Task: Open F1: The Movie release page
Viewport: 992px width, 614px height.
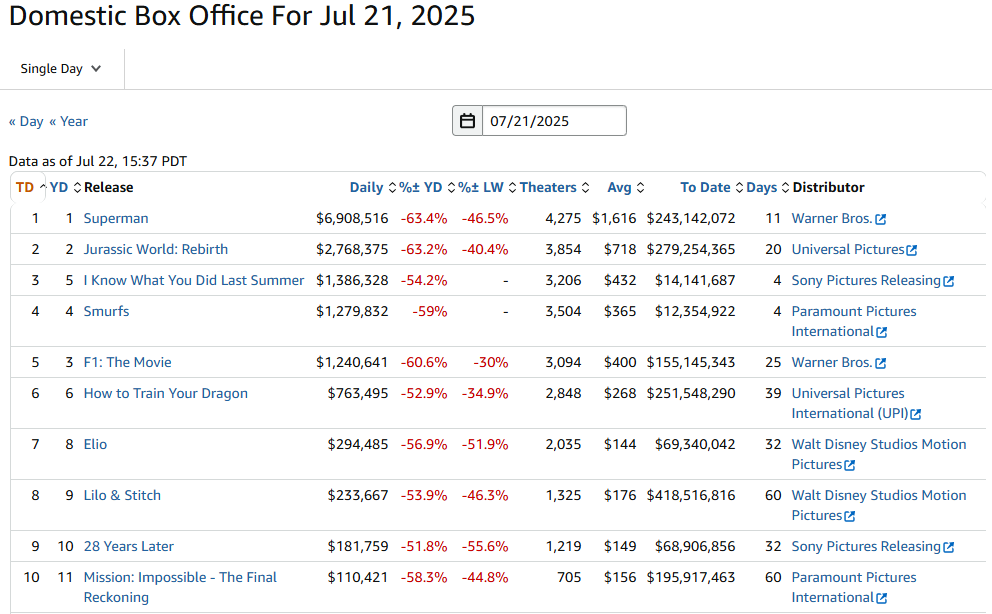Action: pos(127,362)
